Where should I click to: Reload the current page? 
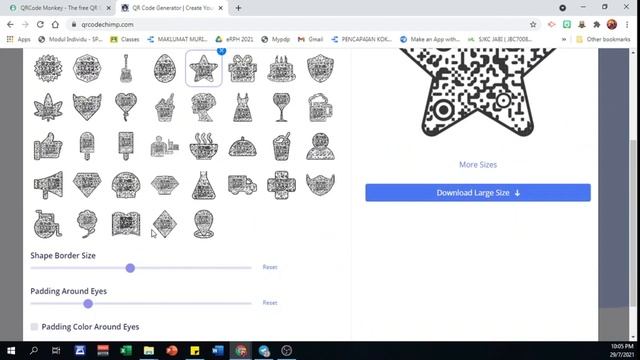[40, 24]
